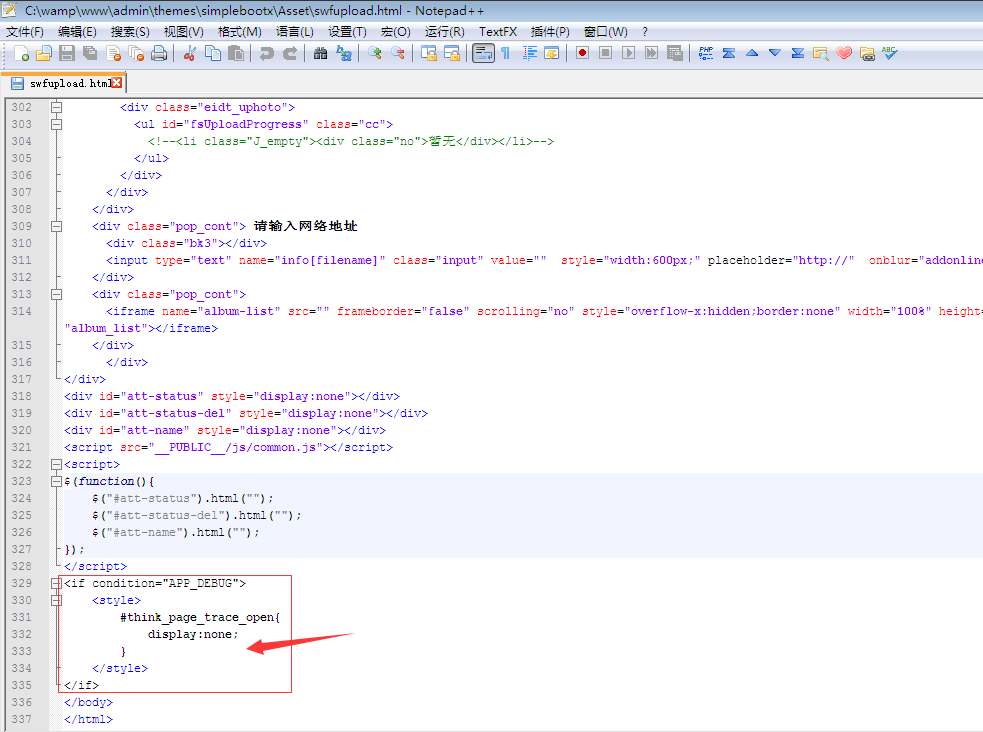
Task: Stop macro recording with the square icon
Action: (605, 53)
